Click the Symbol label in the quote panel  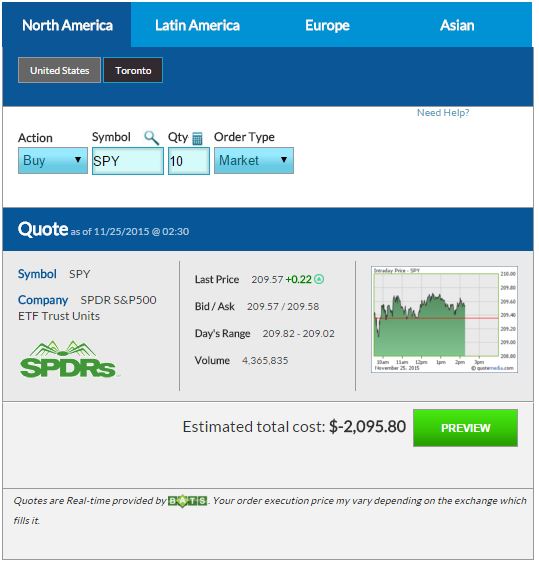point(37,274)
